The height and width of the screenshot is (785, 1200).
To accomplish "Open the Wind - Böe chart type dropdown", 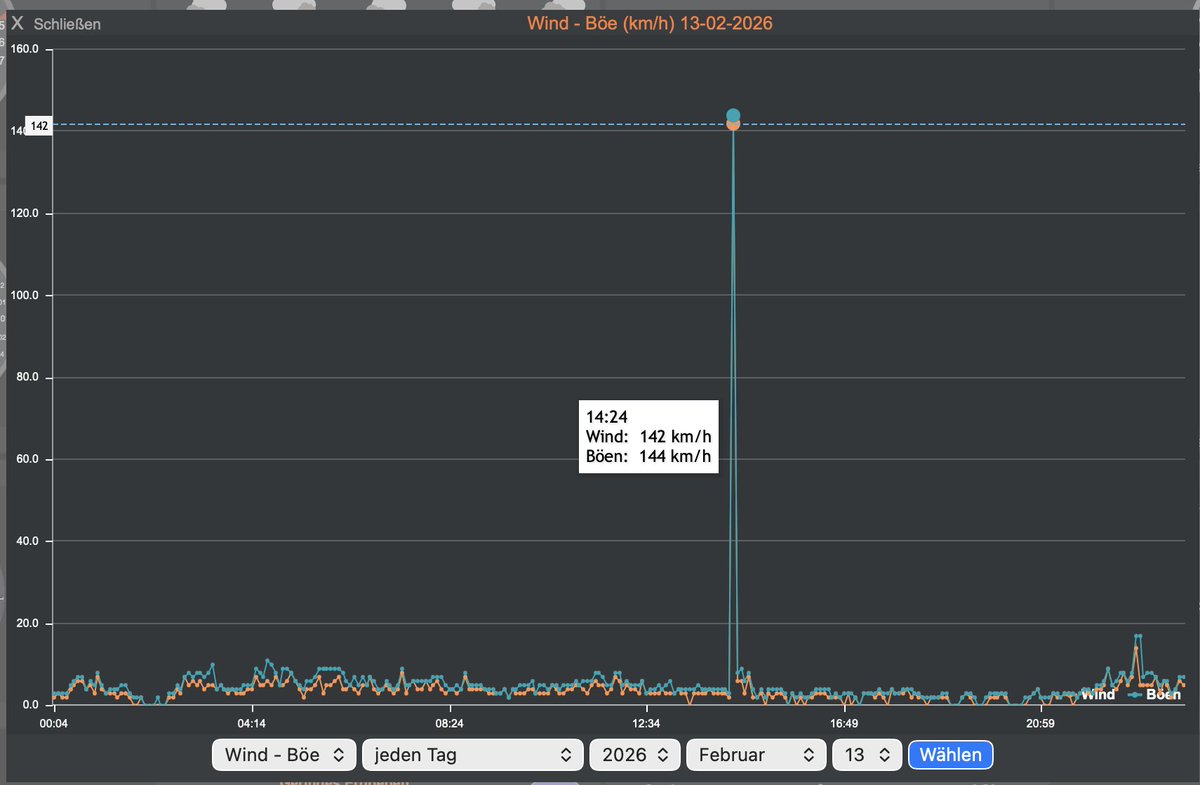I will pyautogui.click(x=284, y=755).
